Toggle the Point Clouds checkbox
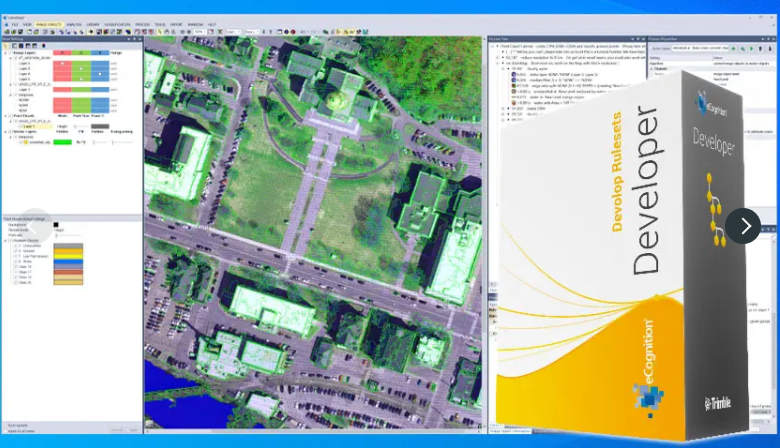The image size is (780, 448). click(x=10, y=116)
